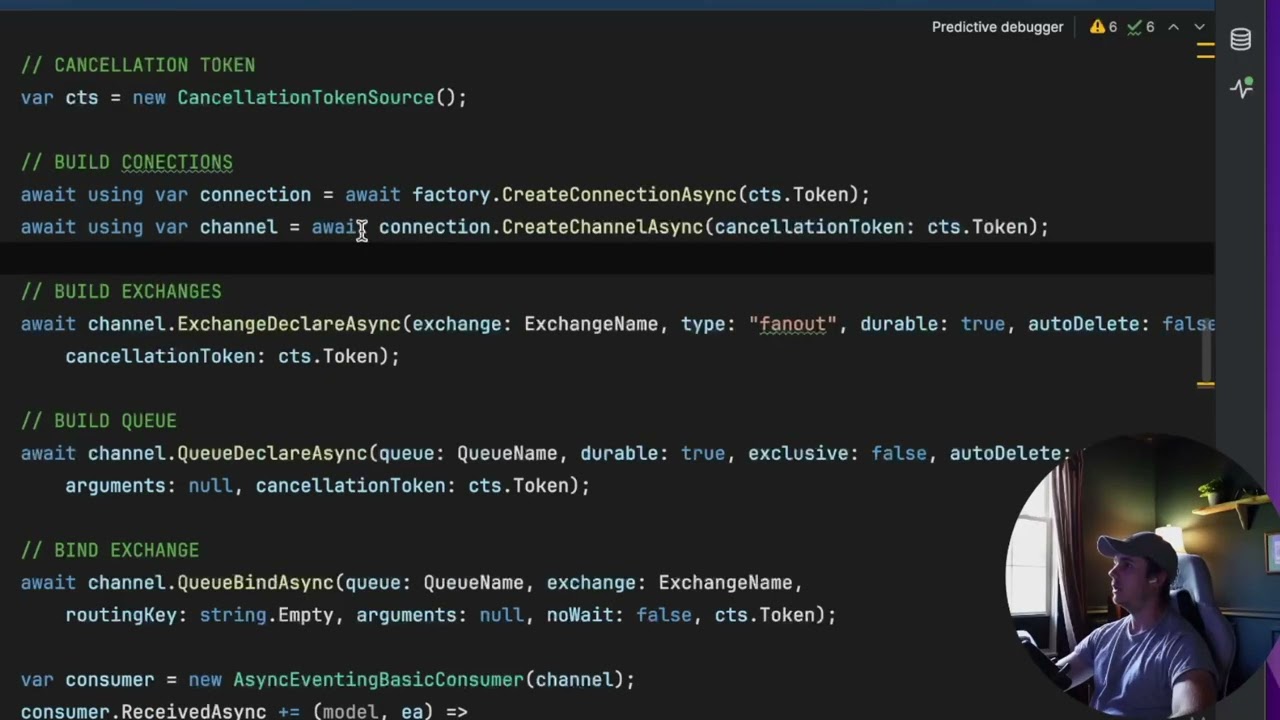Click 'autoDelete' in the QueueDeclareAsync line
This screenshot has height=720, width=1280.
coord(1005,453)
